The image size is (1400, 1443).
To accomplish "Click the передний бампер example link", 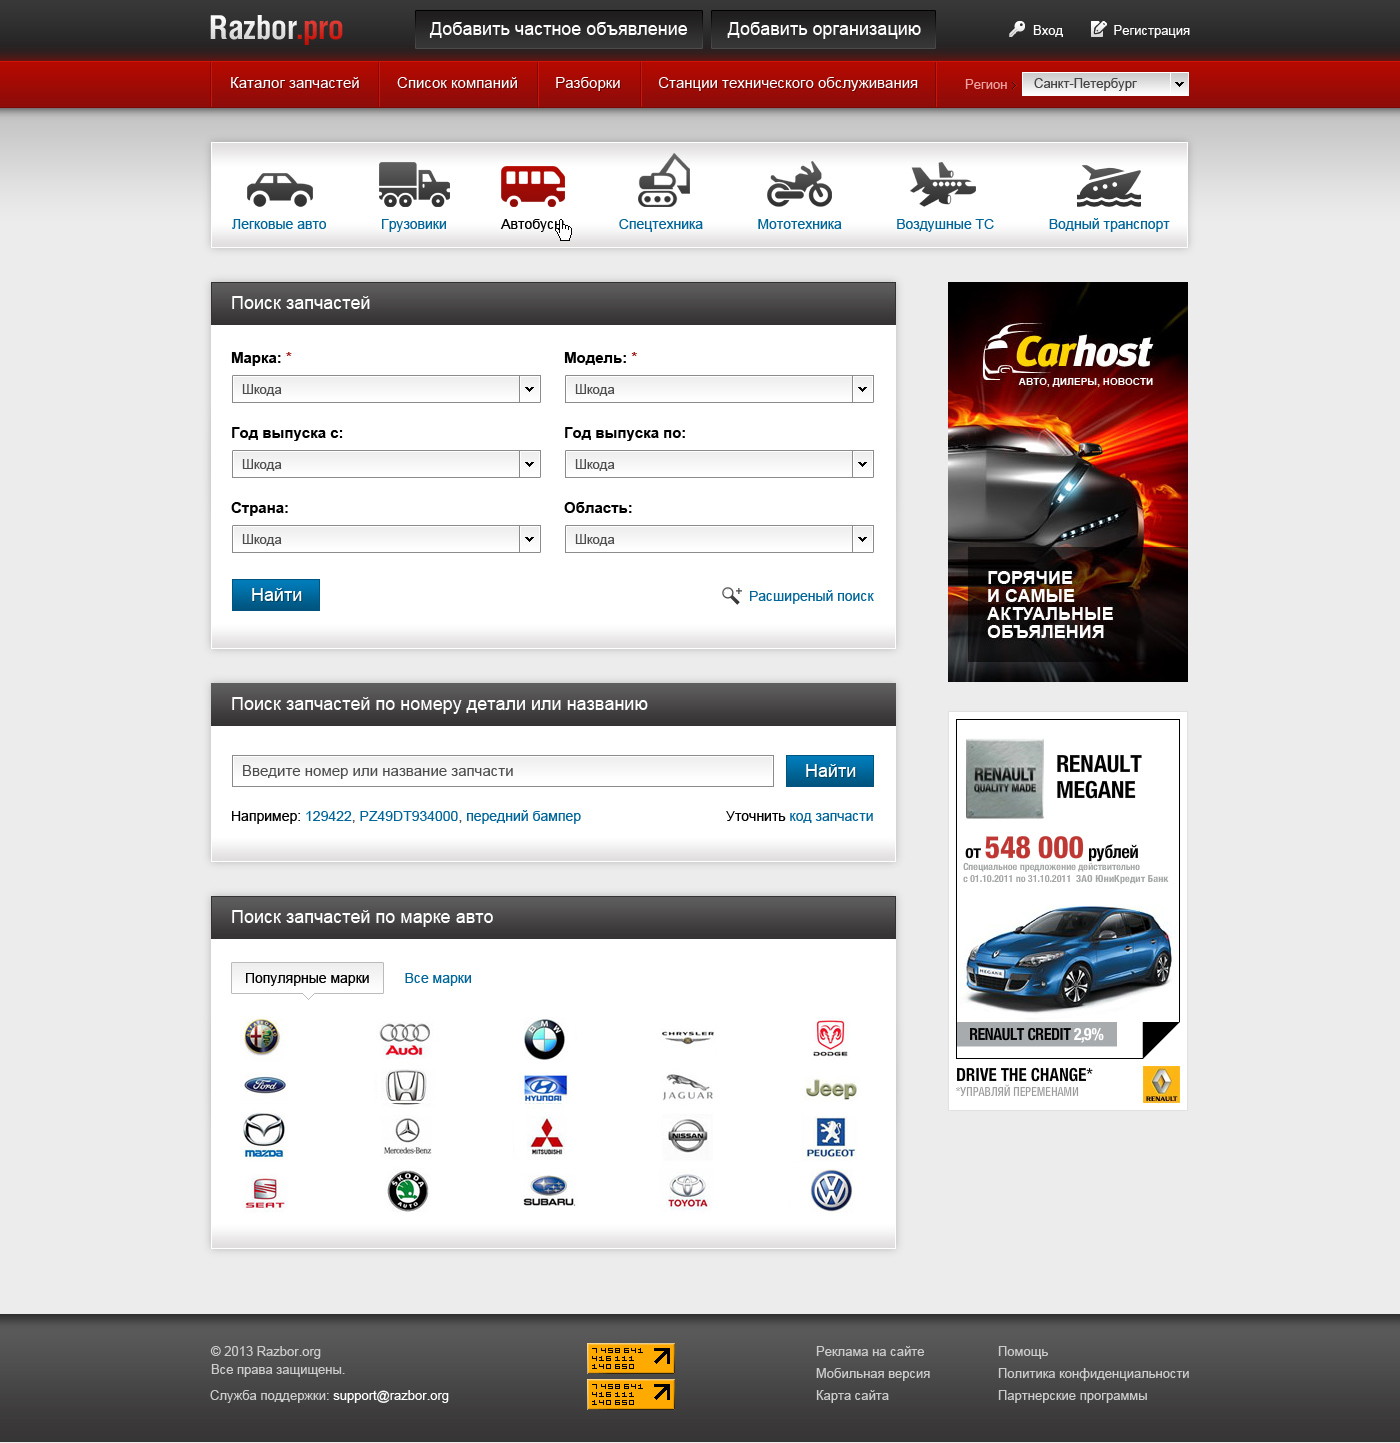I will (x=523, y=816).
